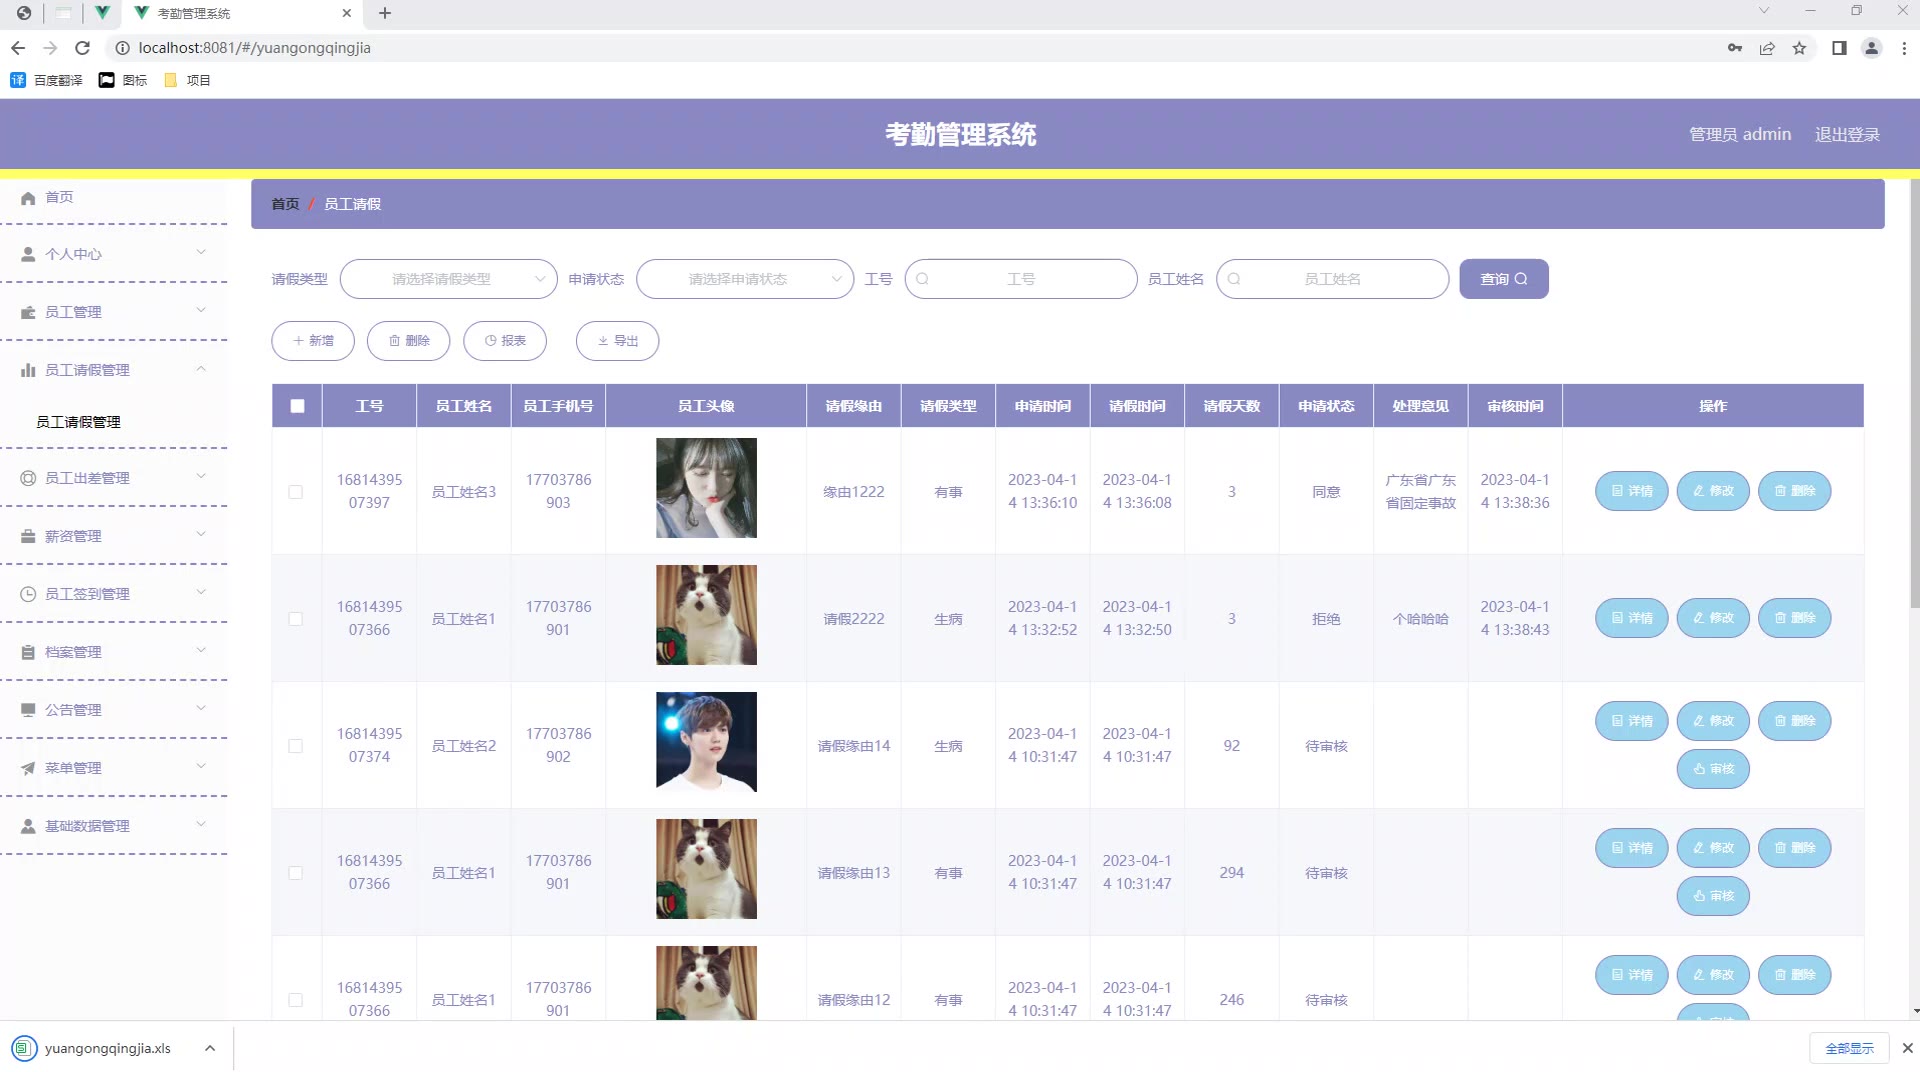Click 全部显示 in the downloads bar
1920x1072 pixels.
click(1849, 1048)
